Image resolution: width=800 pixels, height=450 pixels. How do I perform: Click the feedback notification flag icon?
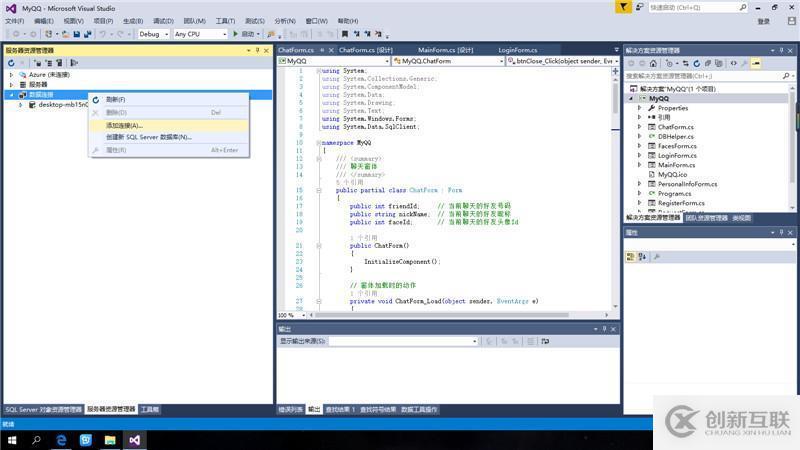coord(623,7)
